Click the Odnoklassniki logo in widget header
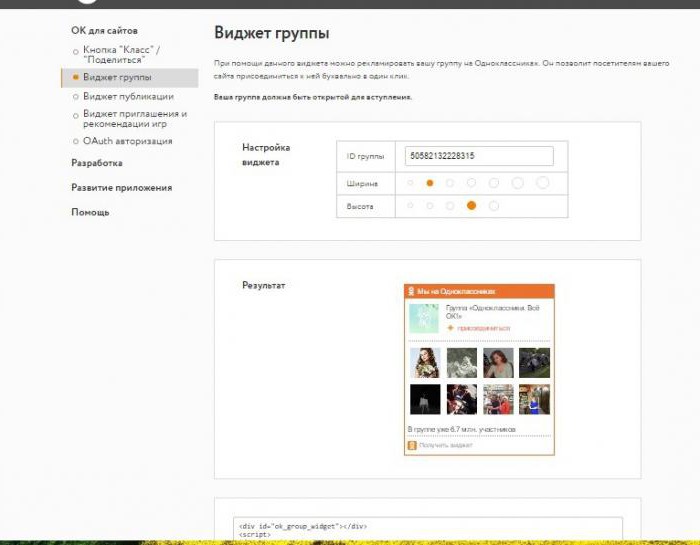Image resolution: width=700 pixels, height=545 pixels. (x=411, y=291)
